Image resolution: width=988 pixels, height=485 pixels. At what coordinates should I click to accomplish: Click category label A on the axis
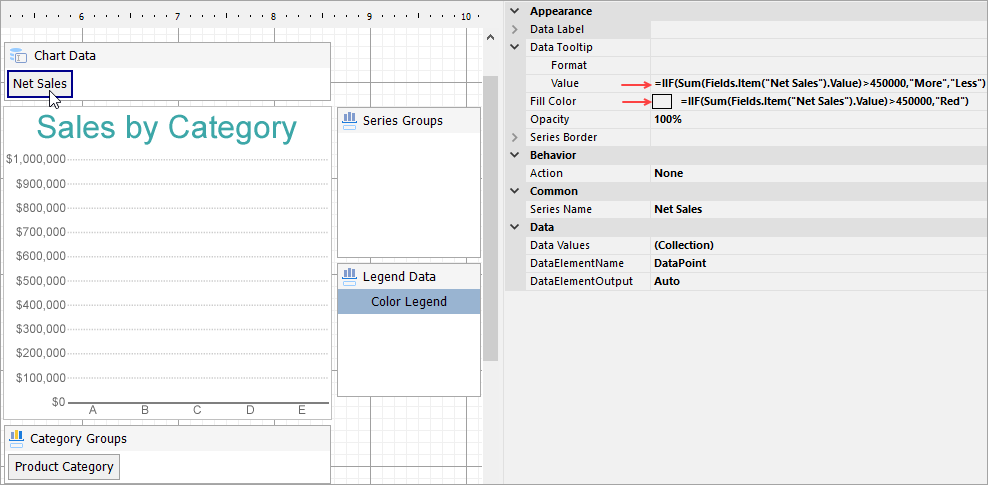[93, 410]
